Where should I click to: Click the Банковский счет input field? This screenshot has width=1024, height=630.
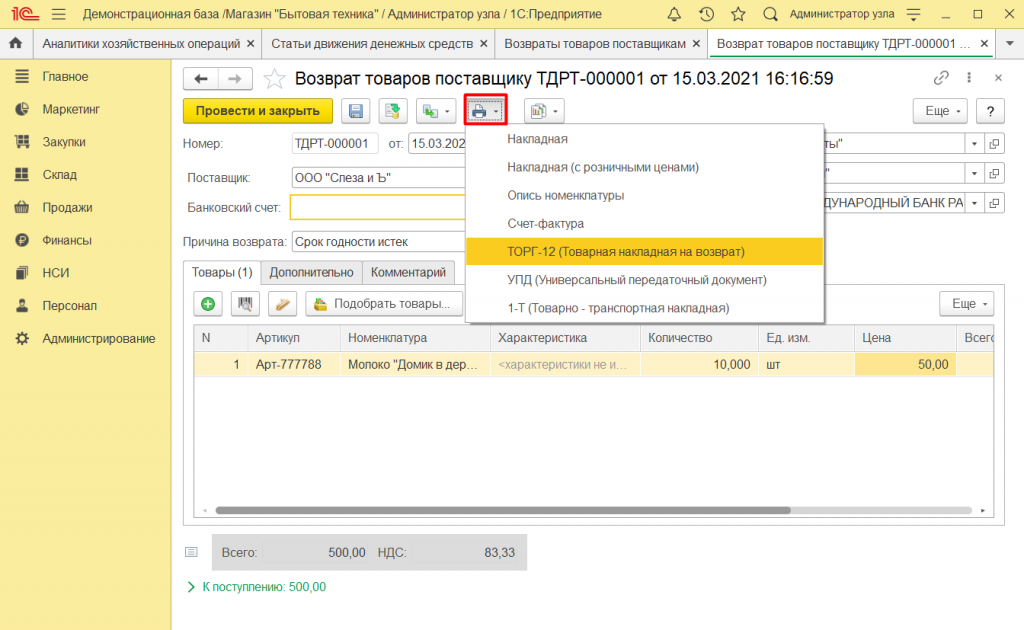click(x=377, y=207)
